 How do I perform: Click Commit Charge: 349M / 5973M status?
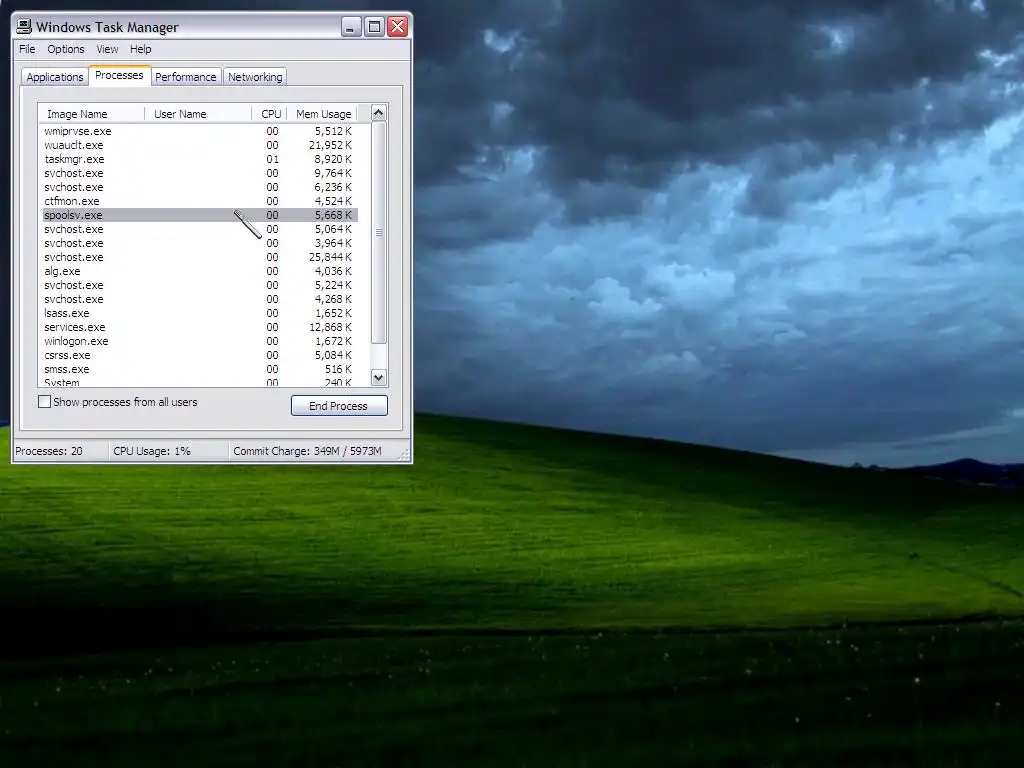coord(307,451)
